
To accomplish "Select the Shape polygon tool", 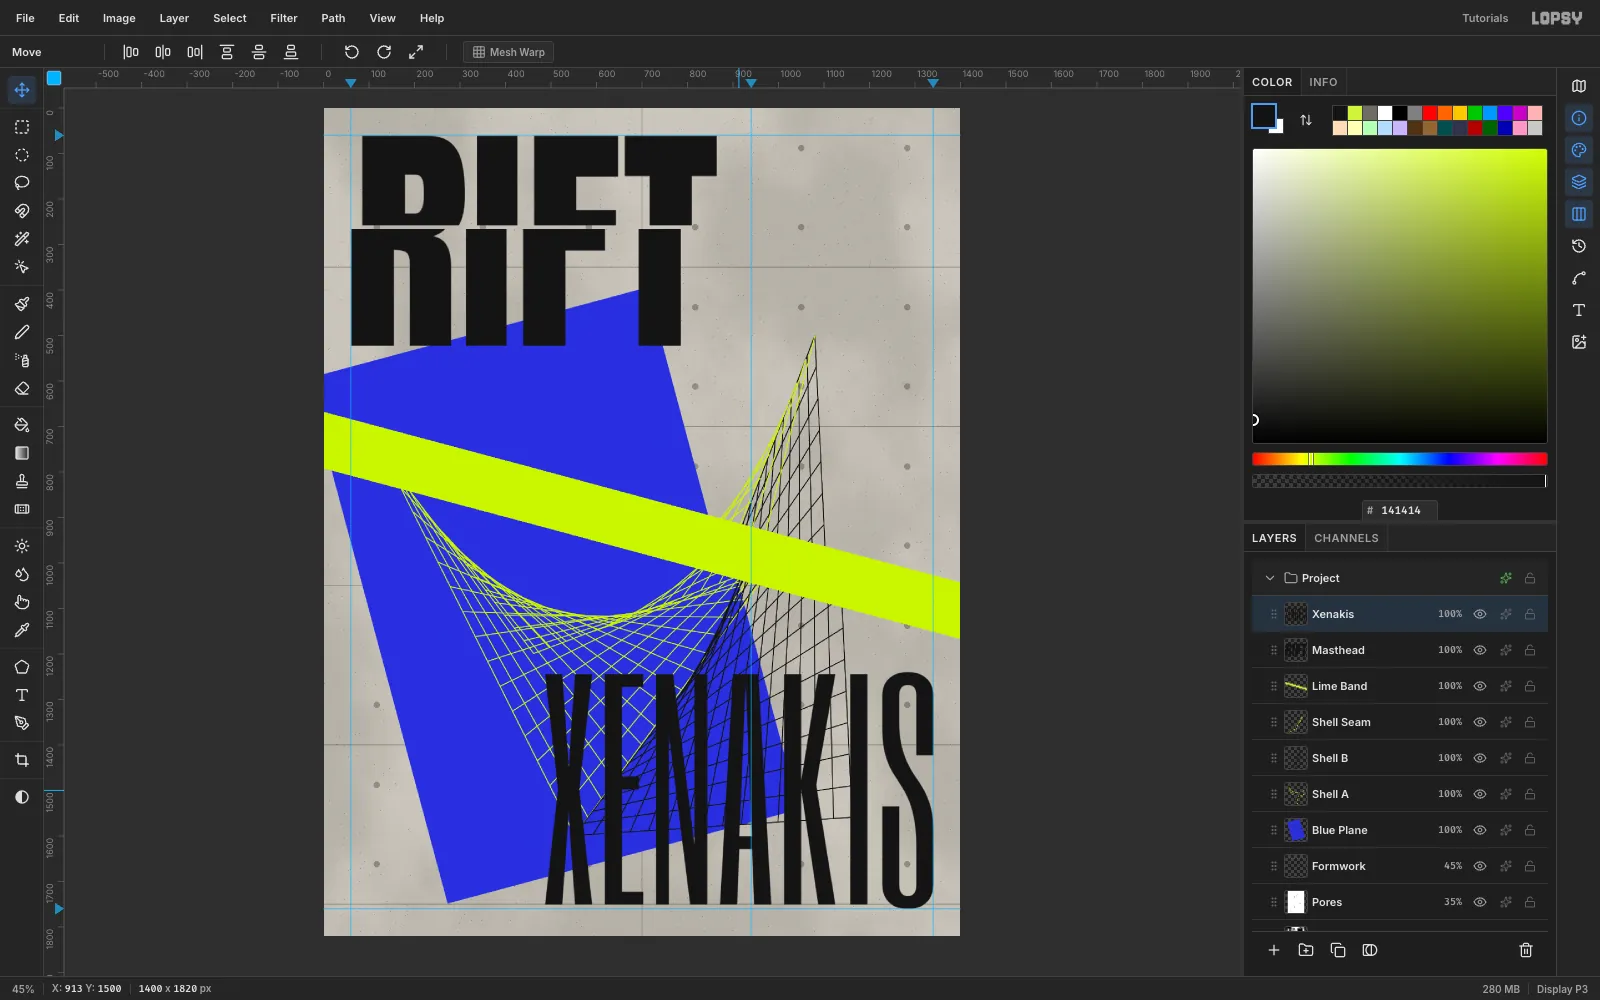I will [x=22, y=667].
